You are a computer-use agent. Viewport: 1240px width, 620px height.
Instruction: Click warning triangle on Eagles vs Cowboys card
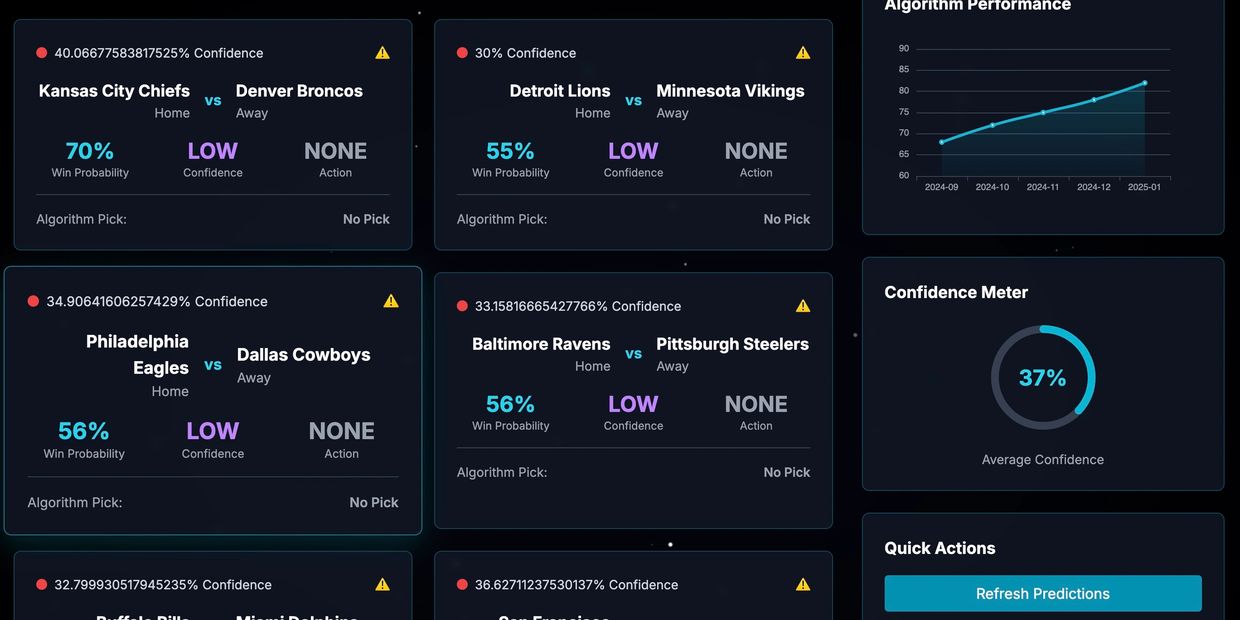pos(391,301)
